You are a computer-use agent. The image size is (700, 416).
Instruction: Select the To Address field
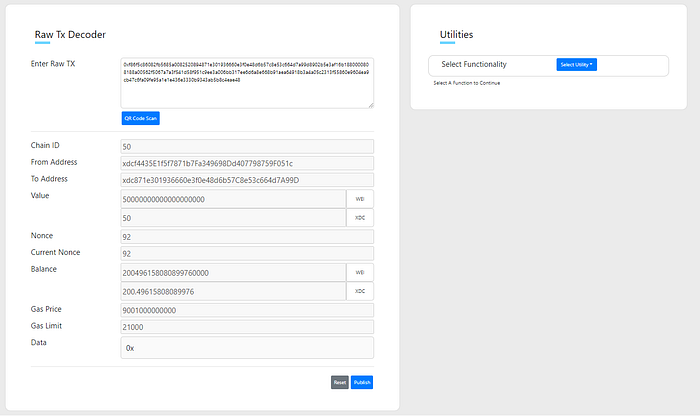pos(247,180)
